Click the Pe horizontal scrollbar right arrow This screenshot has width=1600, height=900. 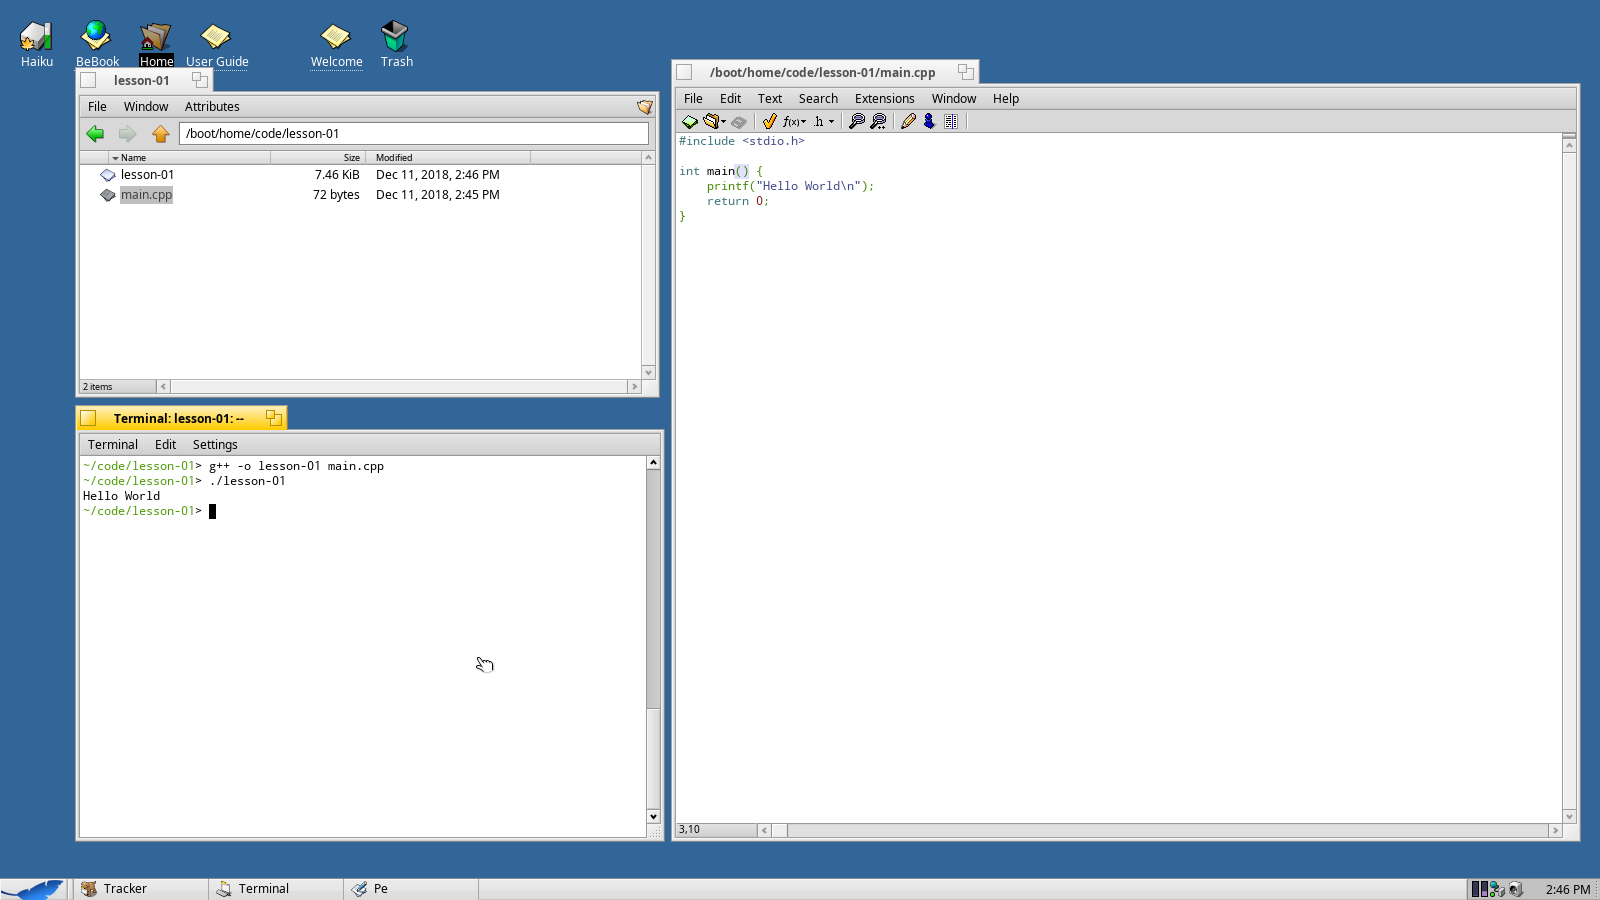click(1555, 830)
